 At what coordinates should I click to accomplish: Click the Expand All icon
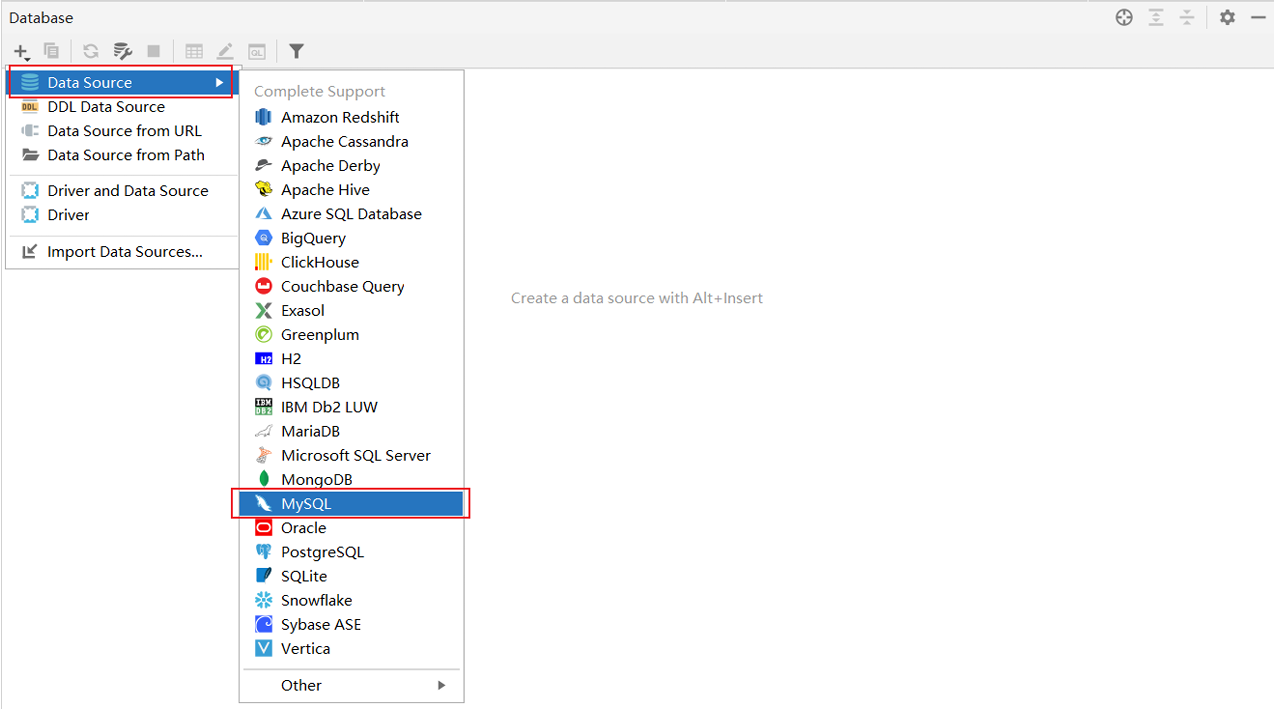pos(1156,18)
